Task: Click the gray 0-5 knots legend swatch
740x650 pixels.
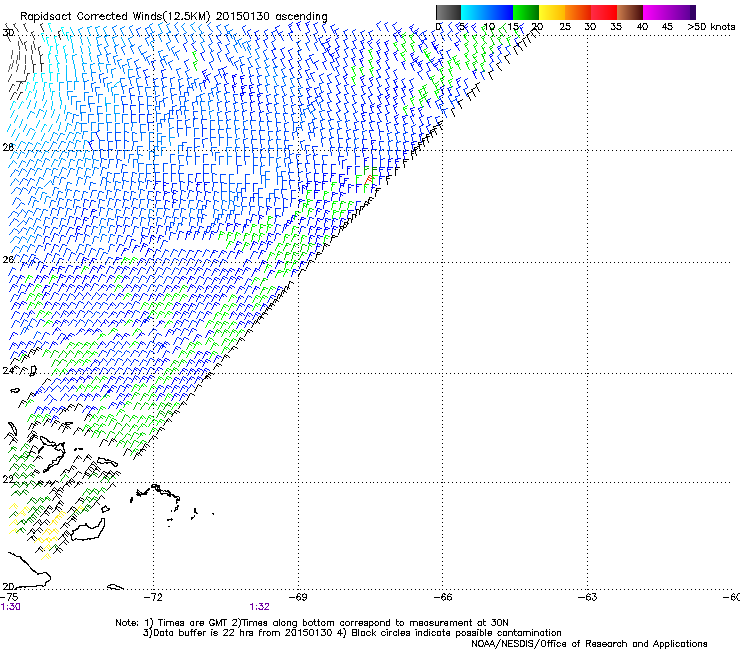Action: click(x=448, y=12)
